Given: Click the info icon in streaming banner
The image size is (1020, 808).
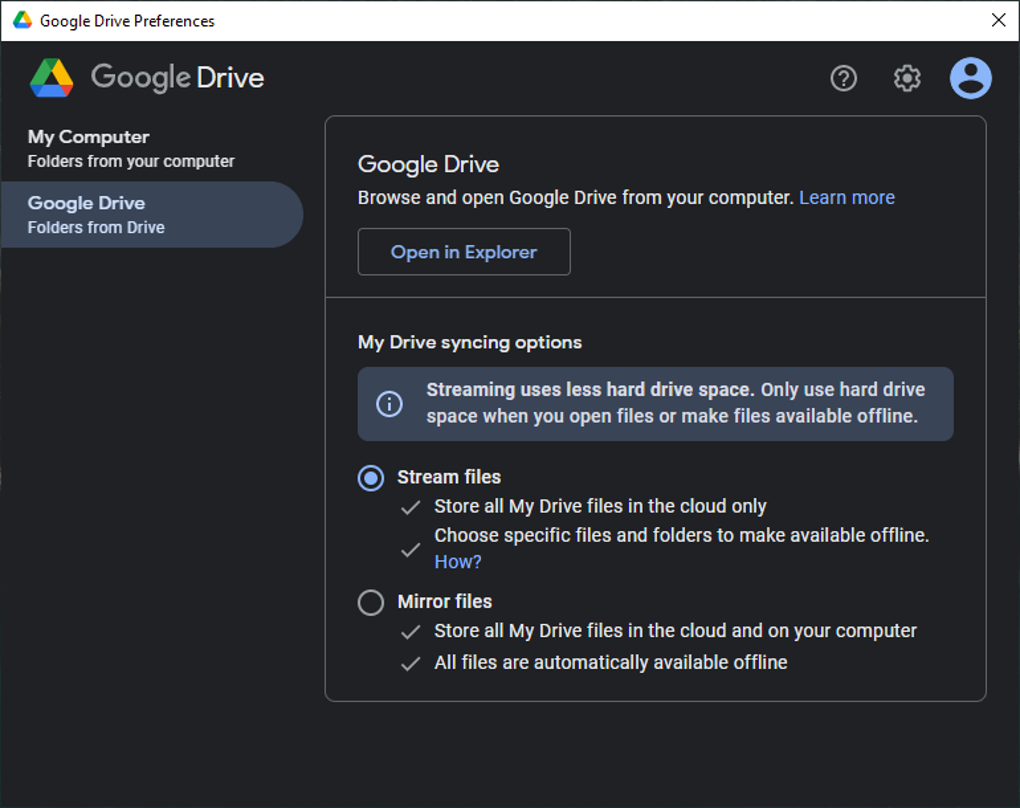Looking at the screenshot, I should pos(389,403).
